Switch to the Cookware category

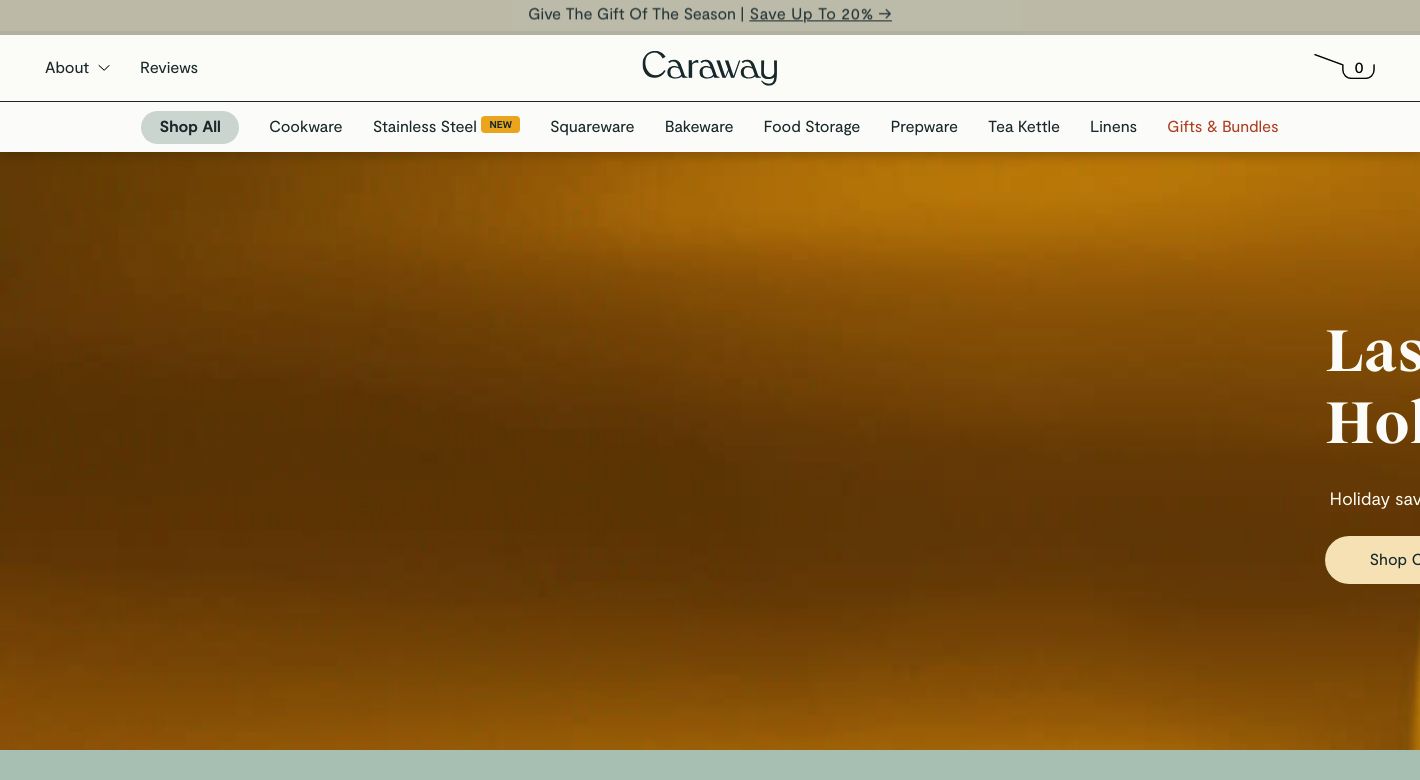pos(305,126)
